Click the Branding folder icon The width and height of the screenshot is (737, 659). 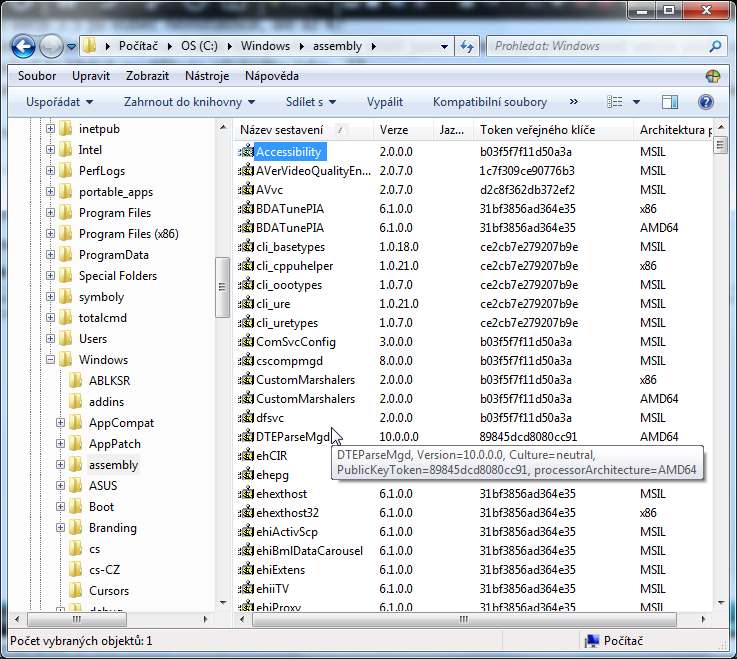(x=76, y=527)
